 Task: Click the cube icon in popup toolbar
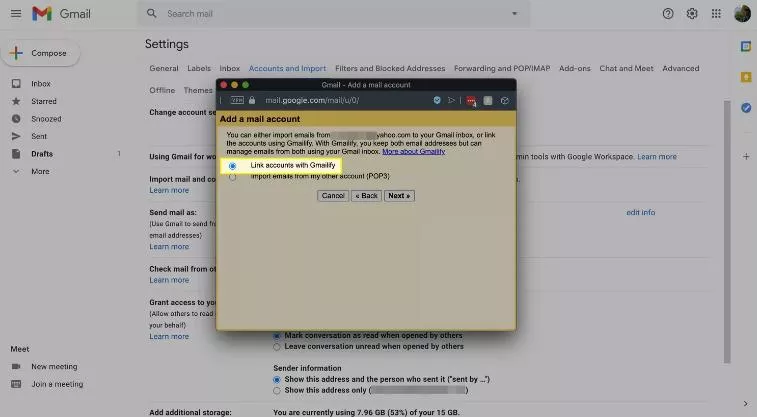coord(505,100)
